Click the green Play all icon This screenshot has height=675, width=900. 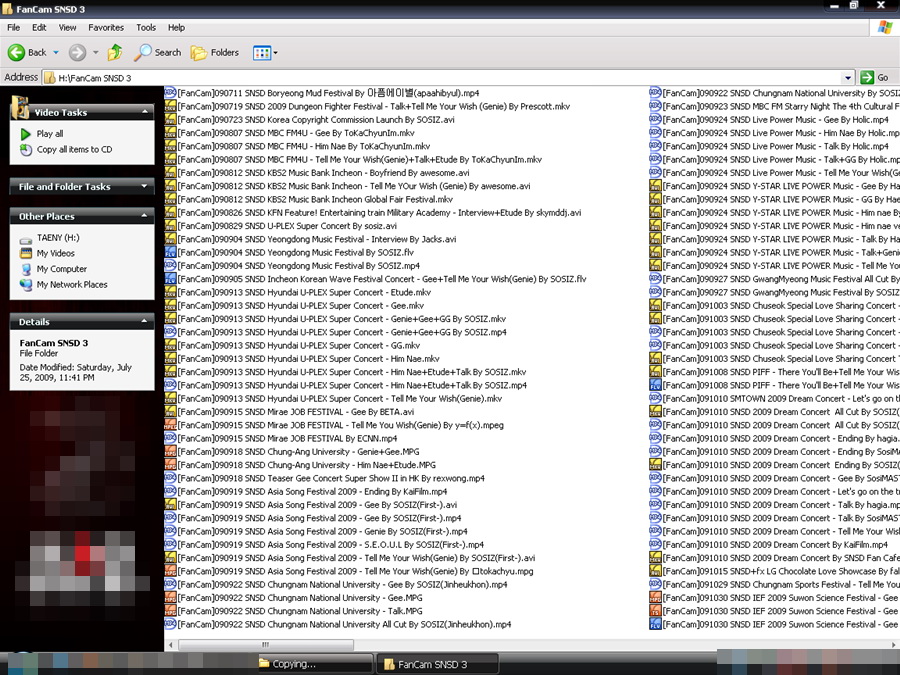pyautogui.click(x=26, y=134)
